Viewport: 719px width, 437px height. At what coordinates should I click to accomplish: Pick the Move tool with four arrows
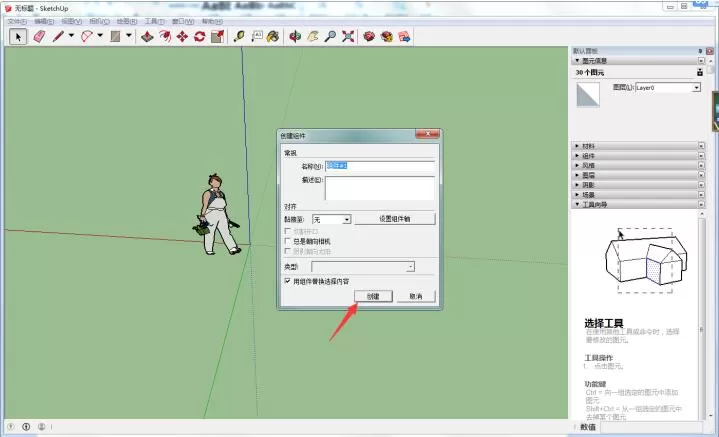183,37
